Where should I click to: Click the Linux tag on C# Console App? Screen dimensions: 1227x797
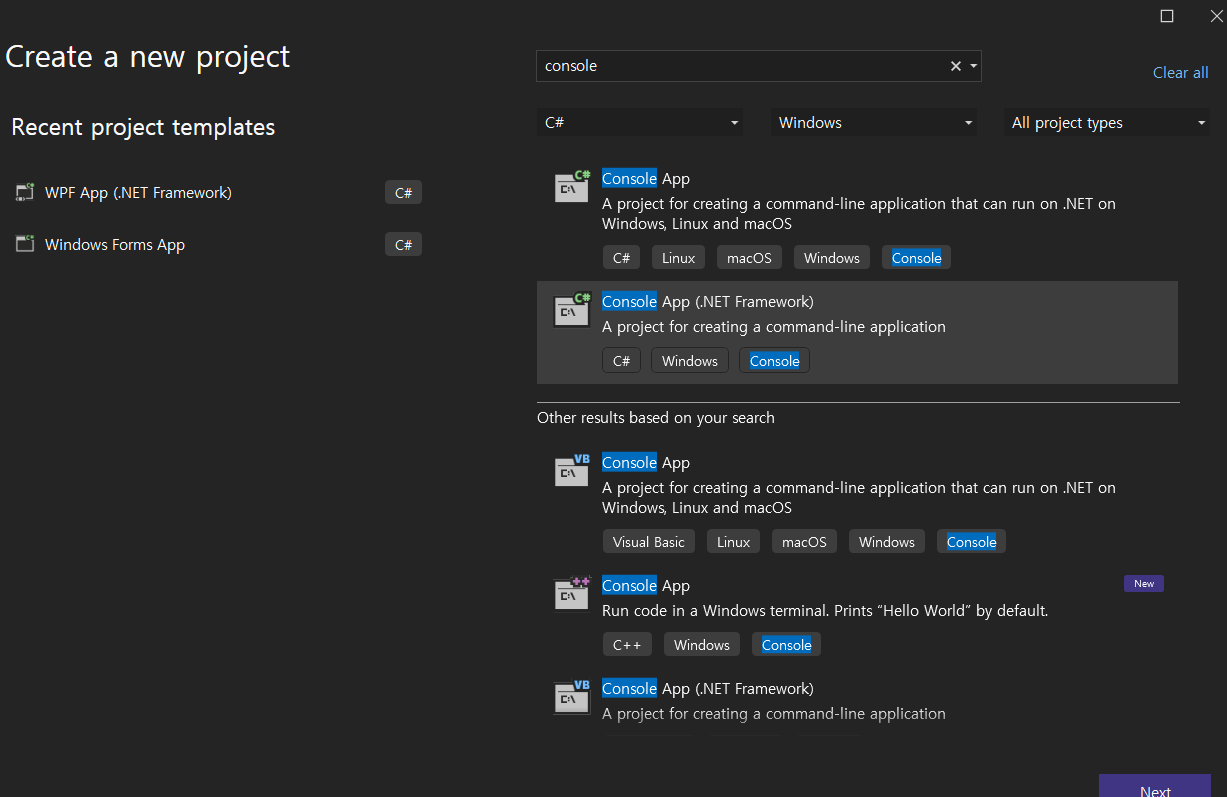pos(678,257)
